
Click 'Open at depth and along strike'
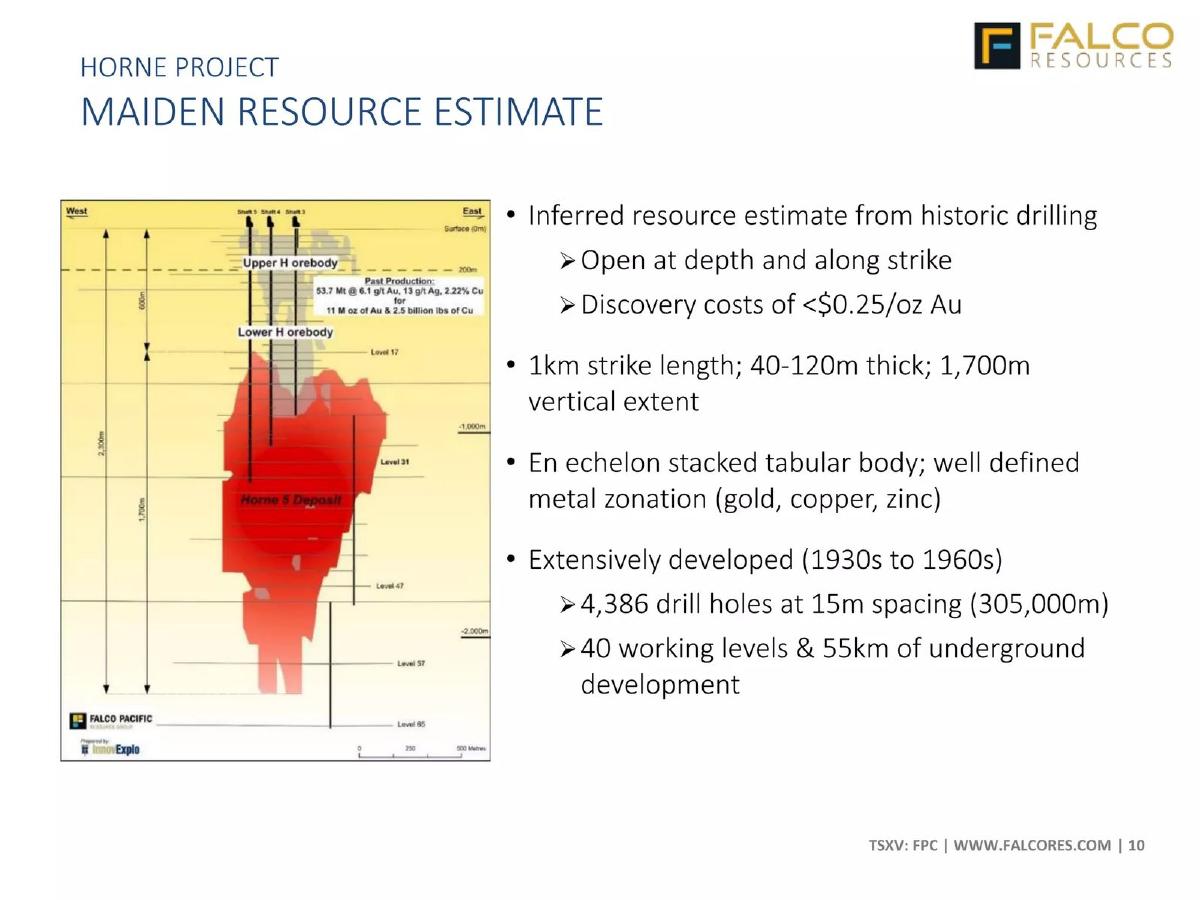coord(766,261)
